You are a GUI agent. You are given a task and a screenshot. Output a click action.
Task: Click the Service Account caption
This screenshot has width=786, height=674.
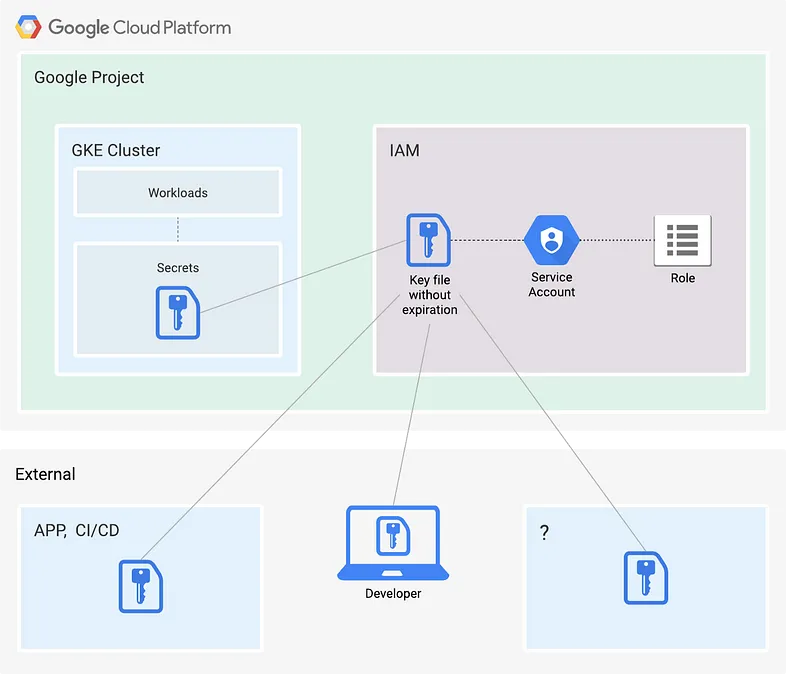551,285
